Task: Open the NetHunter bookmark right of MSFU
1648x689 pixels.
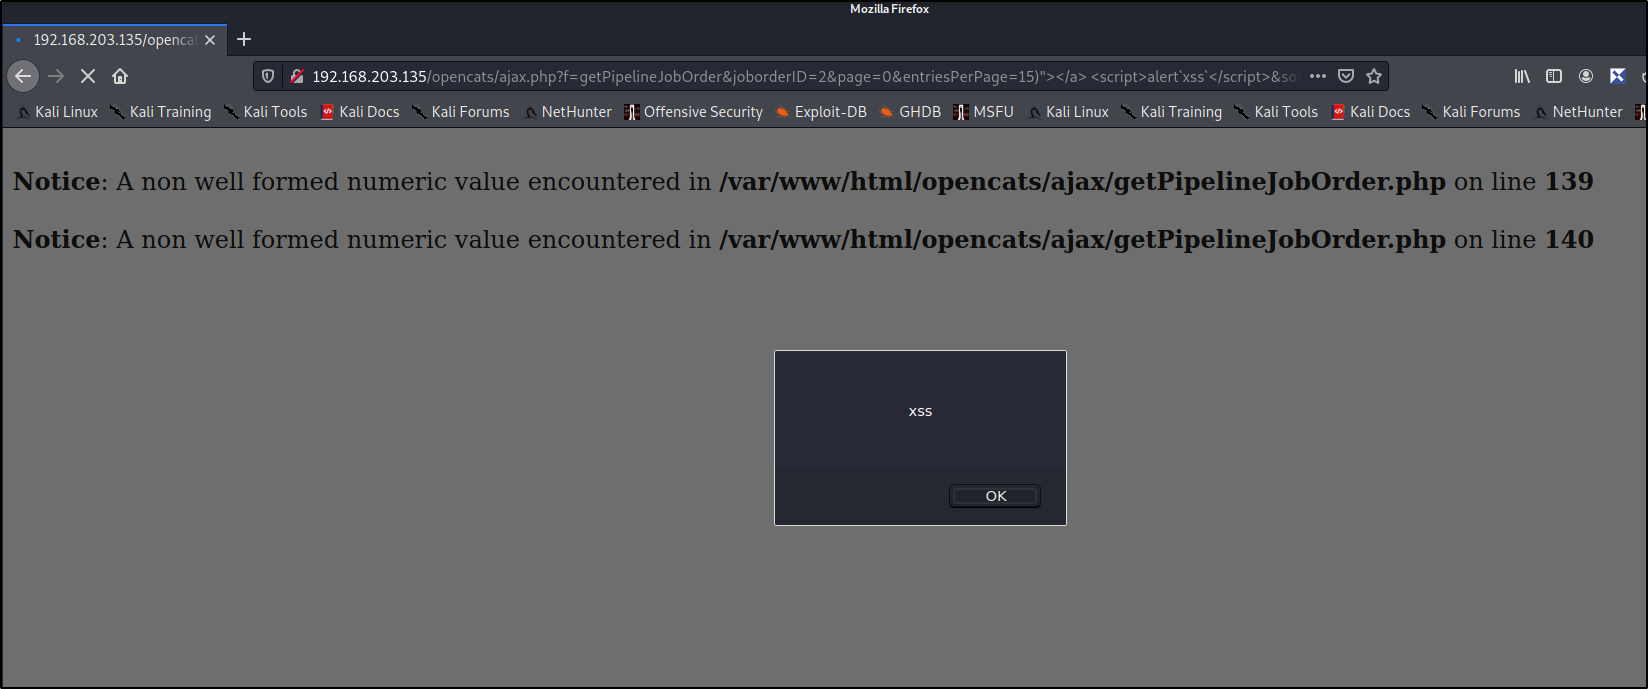Action: pyautogui.click(x=1578, y=112)
